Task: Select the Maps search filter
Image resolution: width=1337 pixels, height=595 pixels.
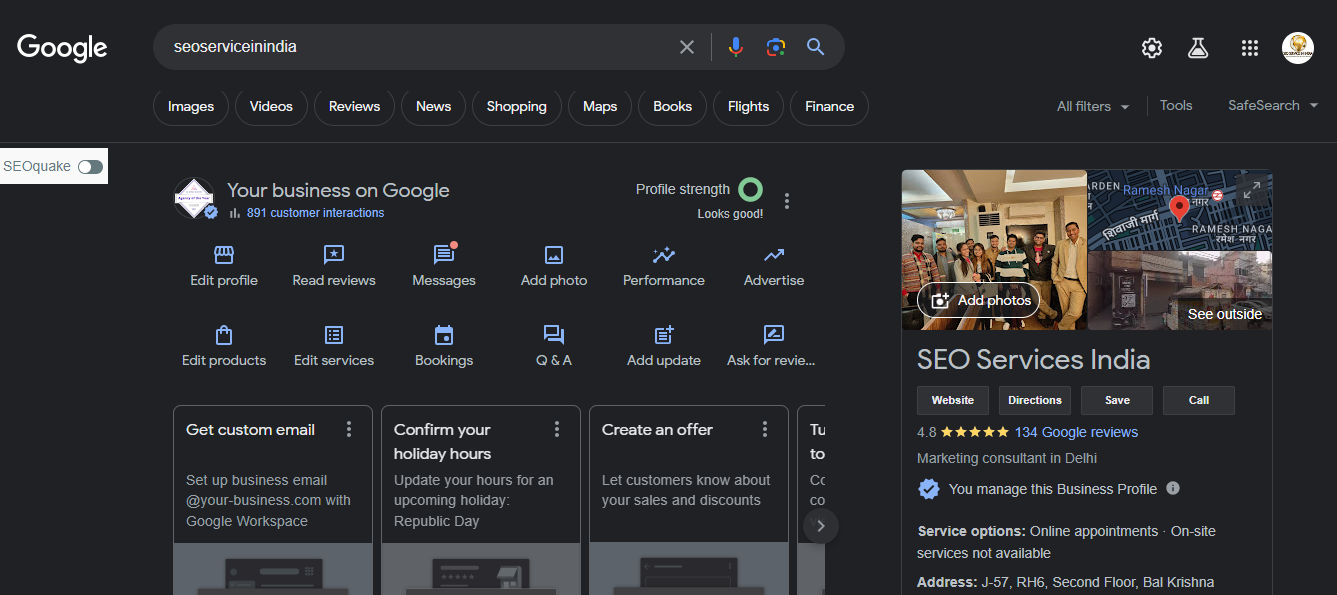Action: [600, 107]
